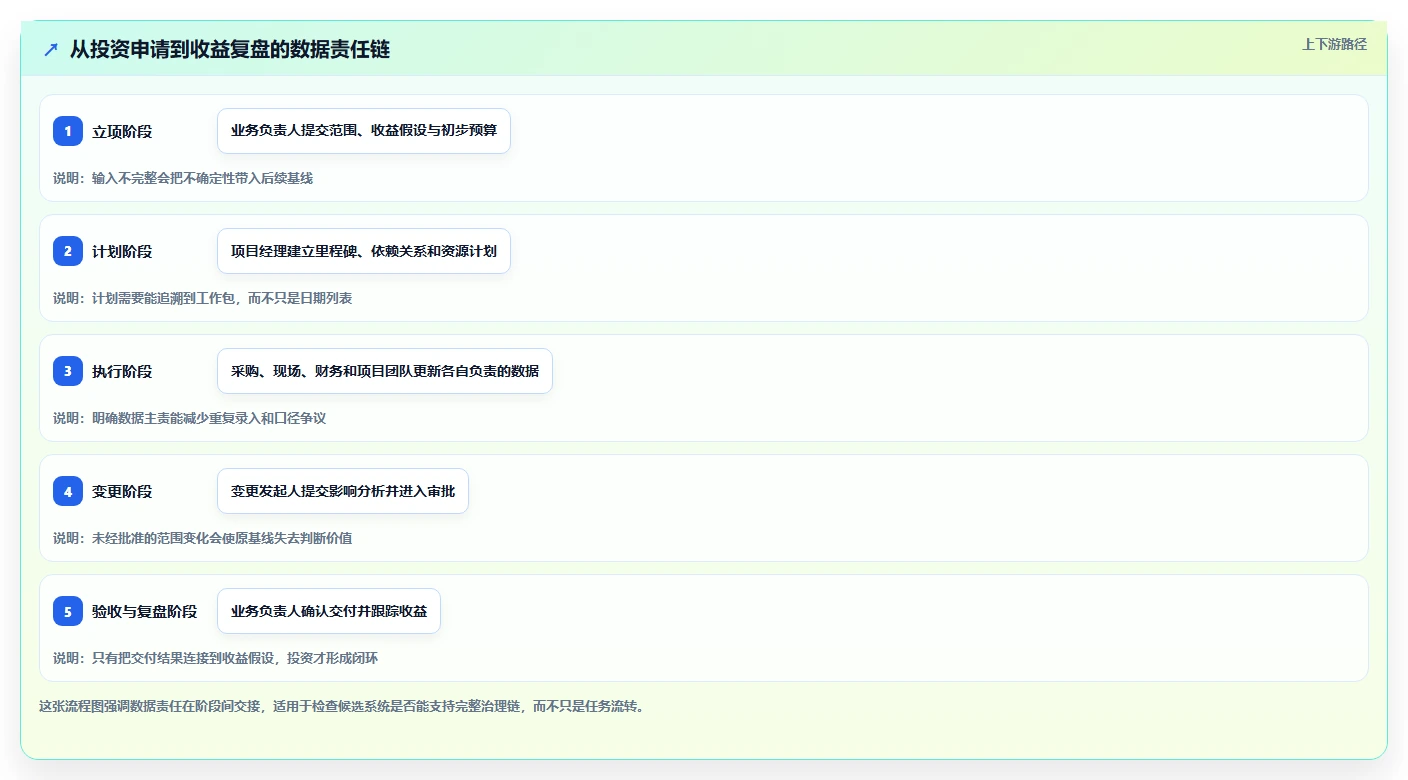
Task: Click the note 计划需要能追溯到工作包
Action: (164, 298)
